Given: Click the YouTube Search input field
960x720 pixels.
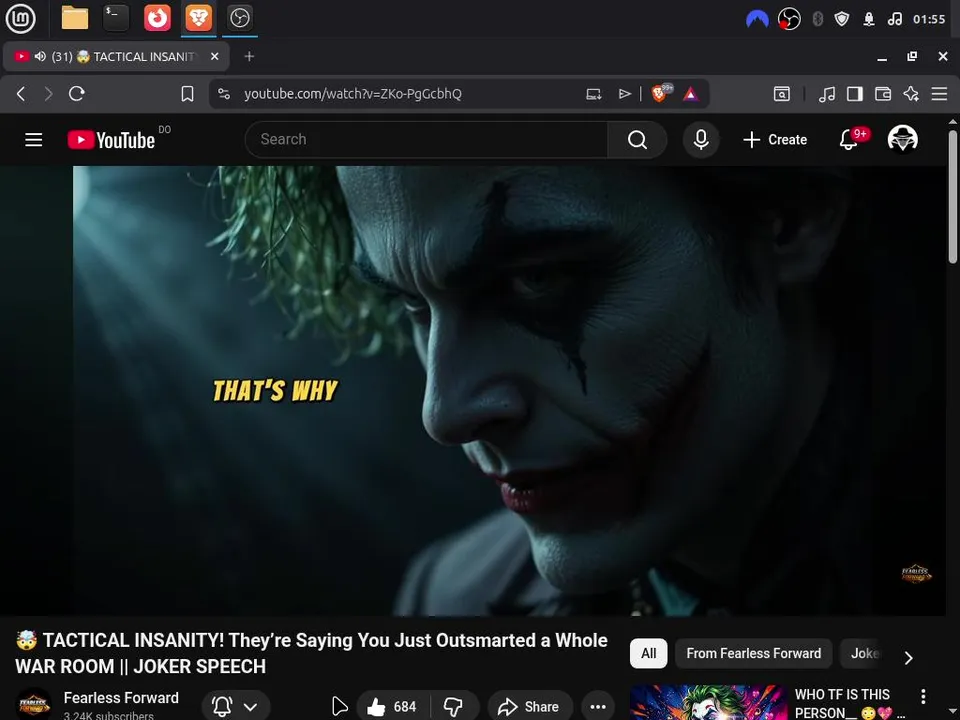Looking at the screenshot, I should click(x=426, y=140).
